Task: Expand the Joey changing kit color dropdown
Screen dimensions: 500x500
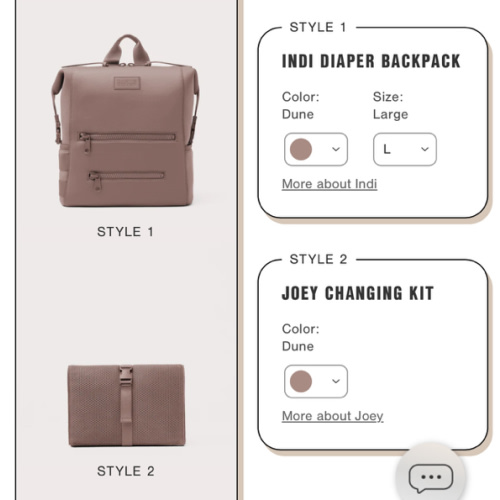Action: [x=316, y=381]
